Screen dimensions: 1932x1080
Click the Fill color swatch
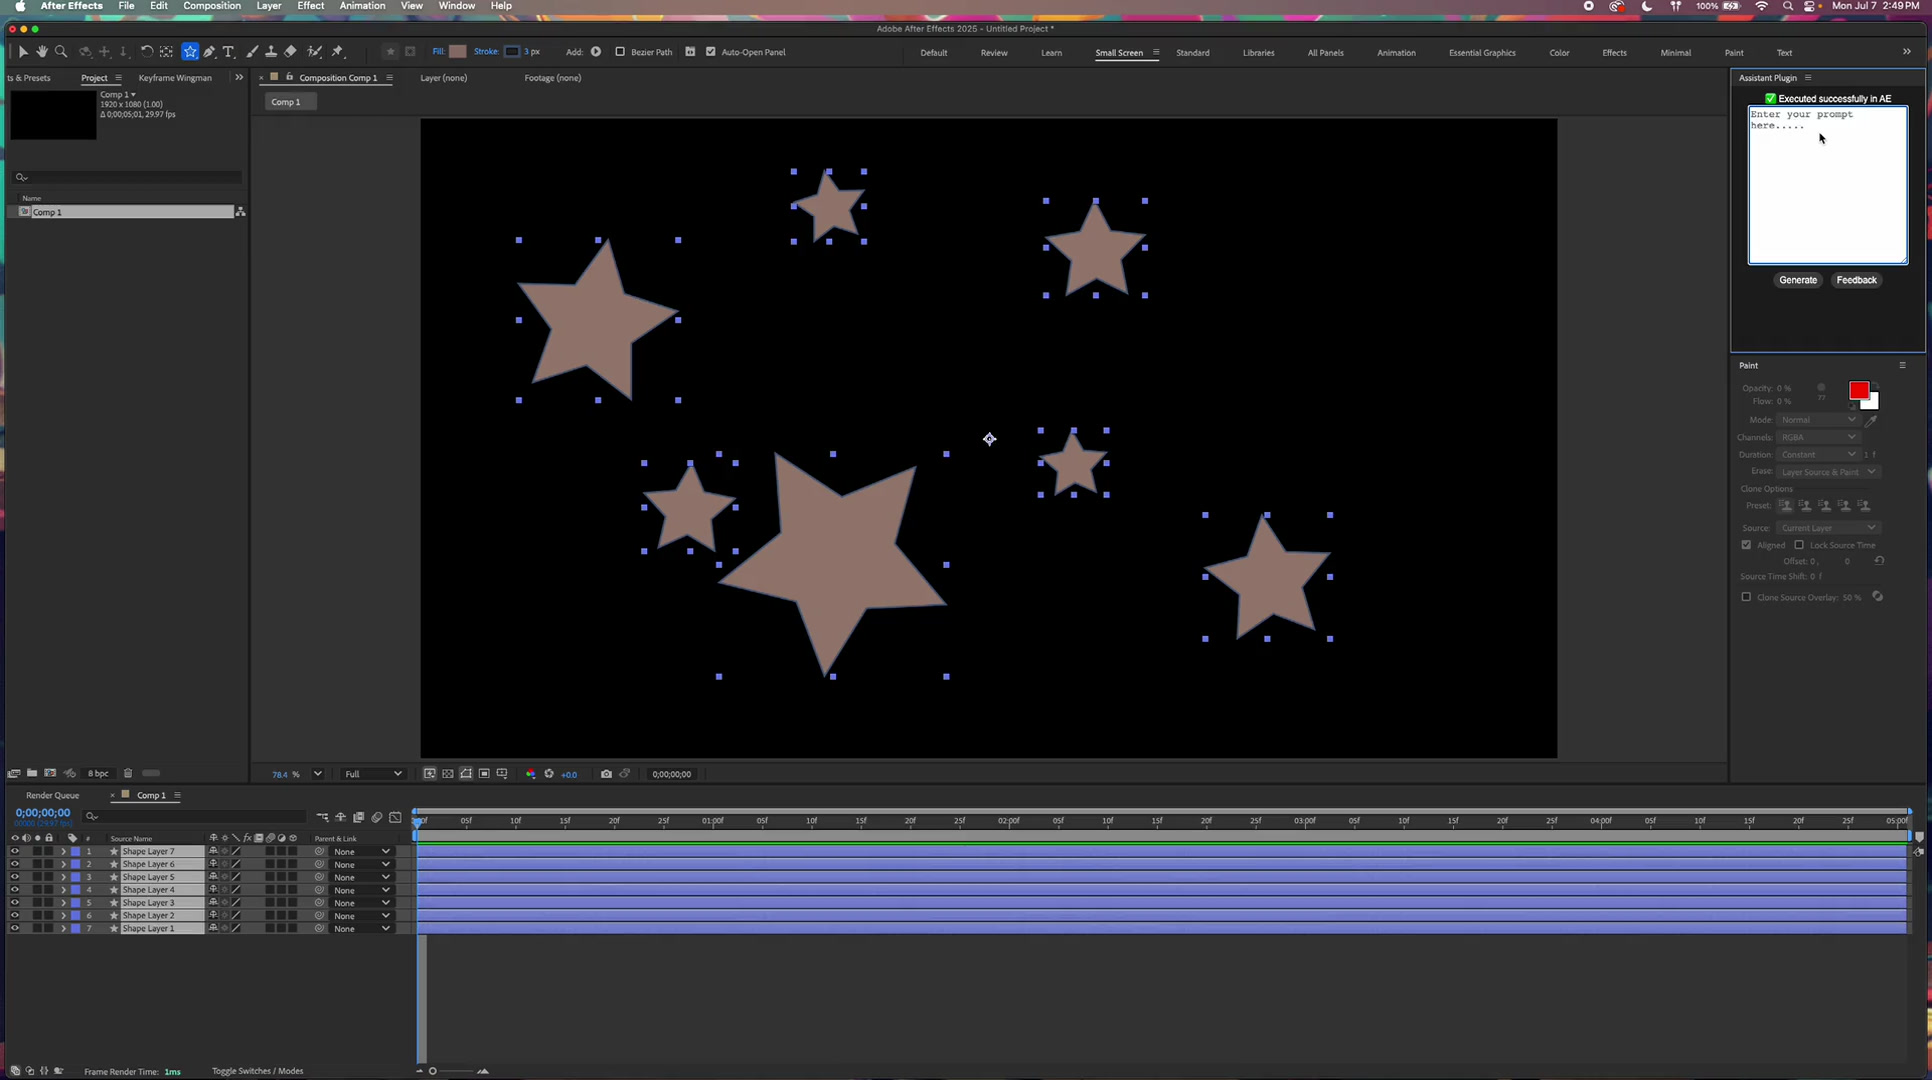(458, 51)
